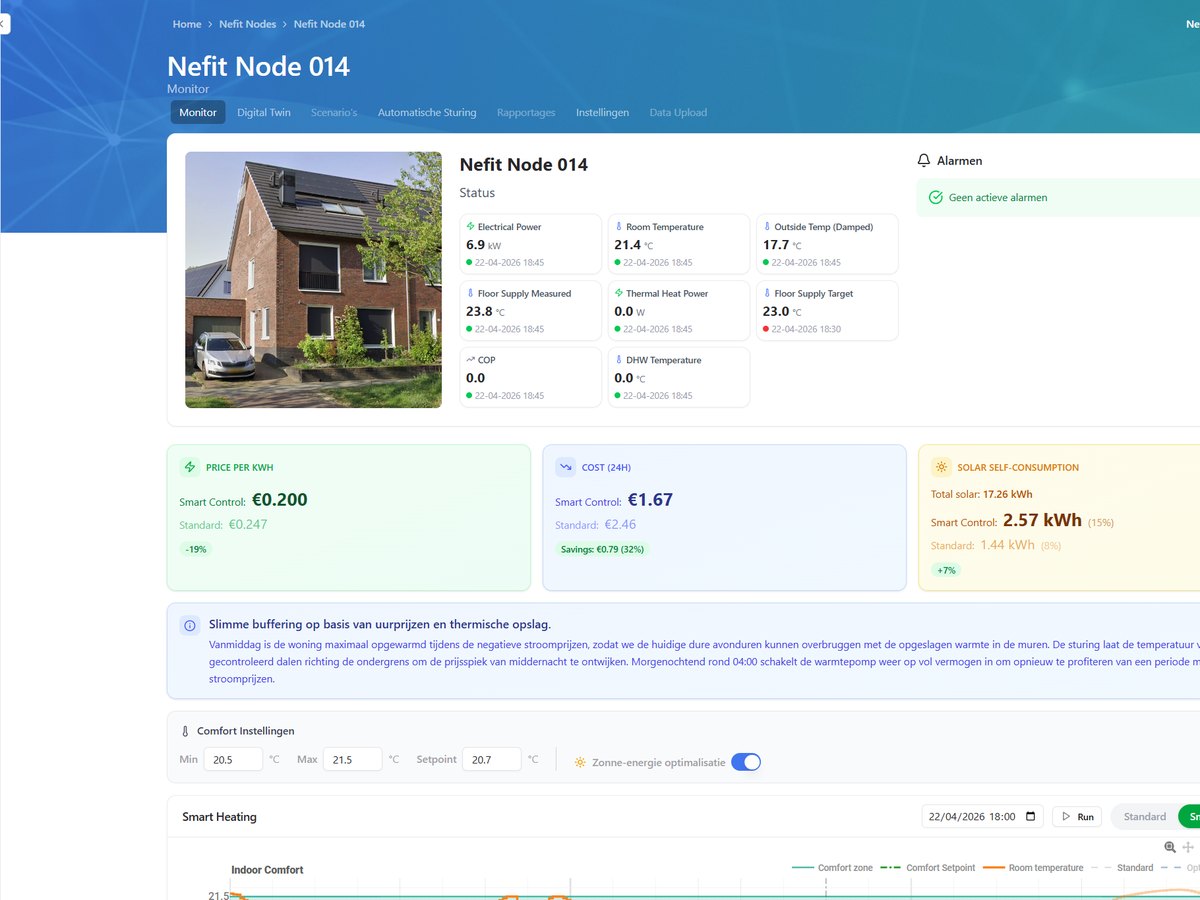The width and height of the screenshot is (1200, 900).
Task: Click the Room Temperature 21.4 °C card
Action: pyautogui.click(x=678, y=244)
